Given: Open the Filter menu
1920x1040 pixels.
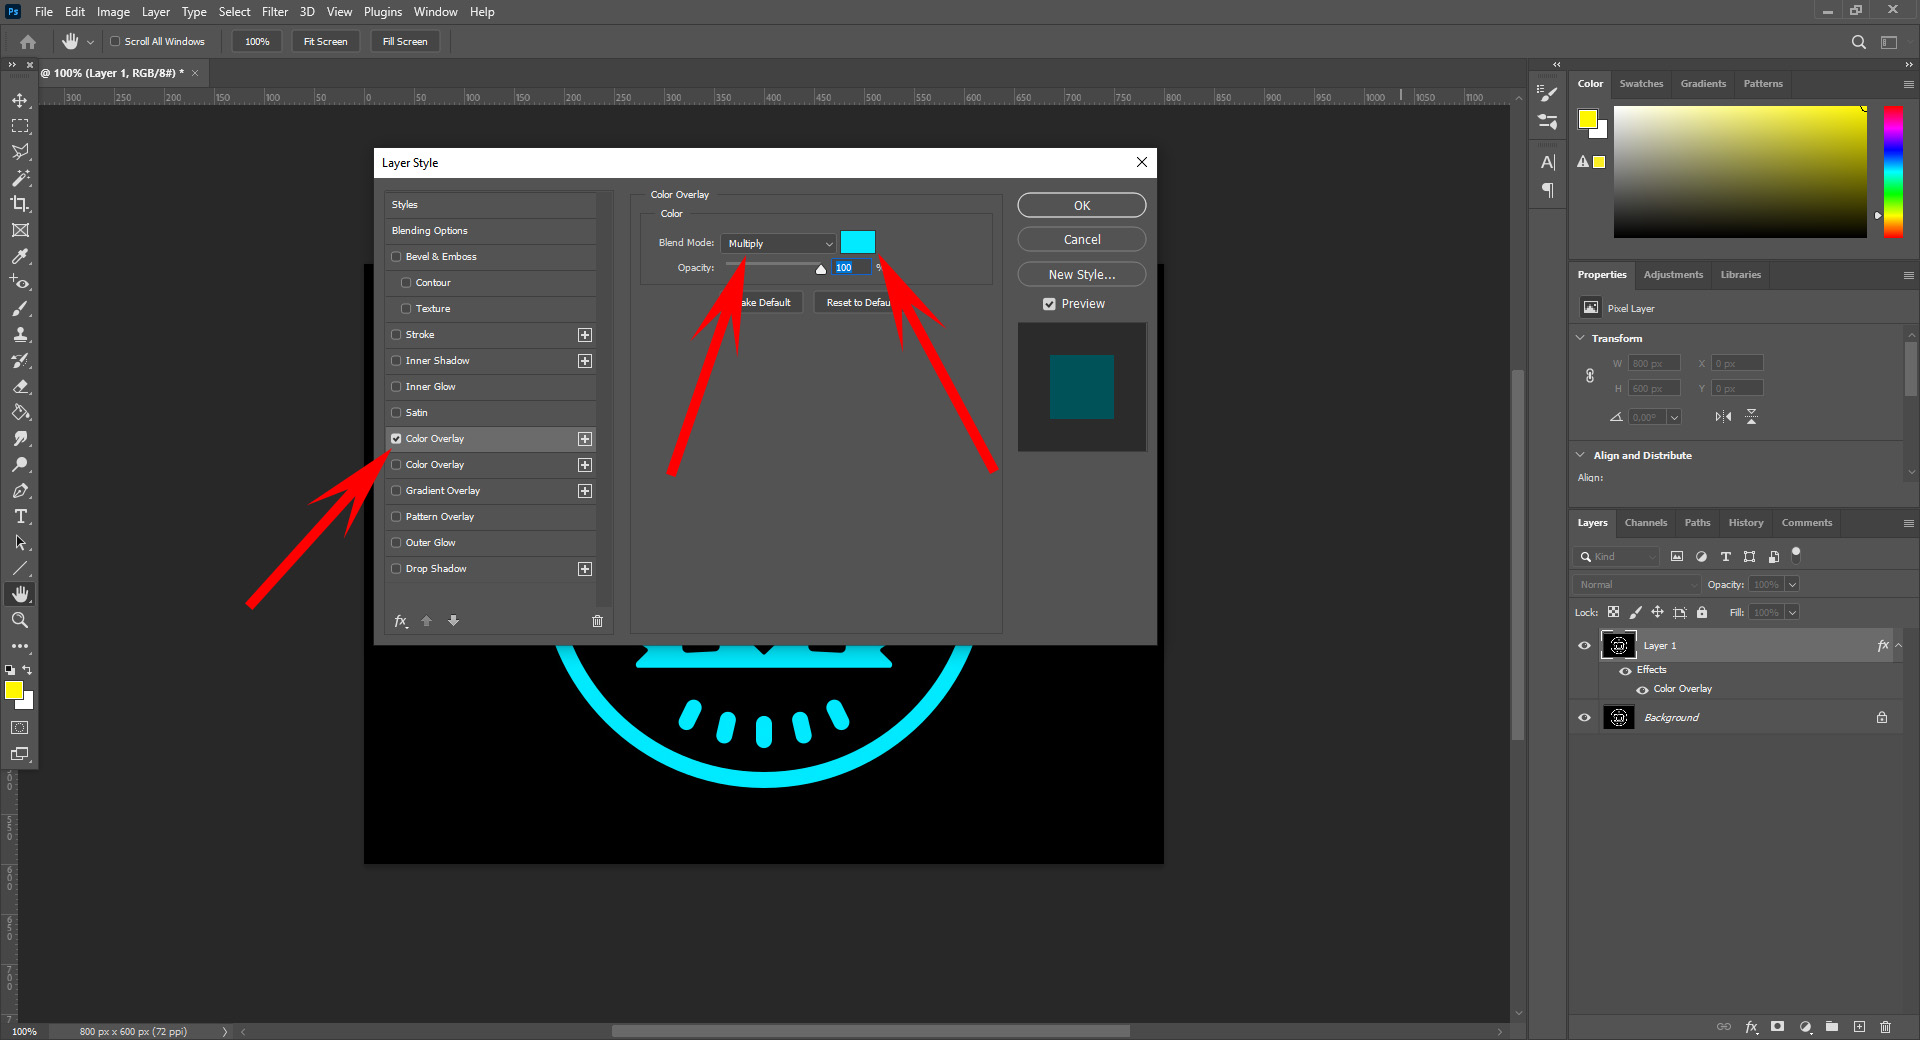Looking at the screenshot, I should point(275,12).
